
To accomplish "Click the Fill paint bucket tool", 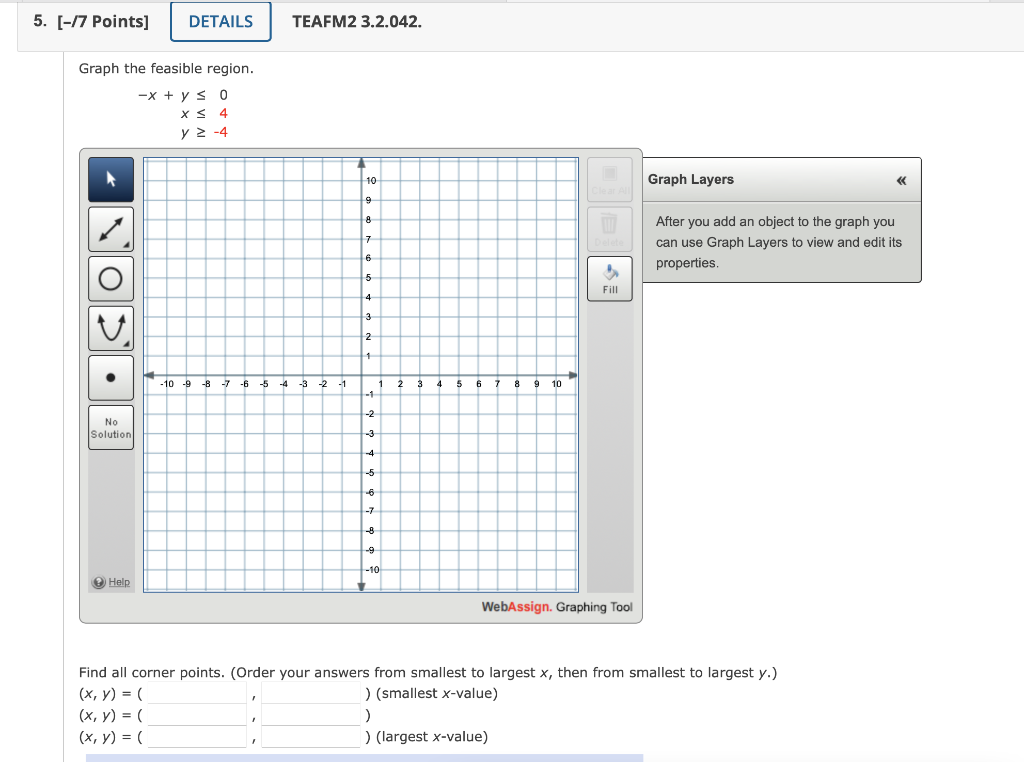I will (609, 278).
